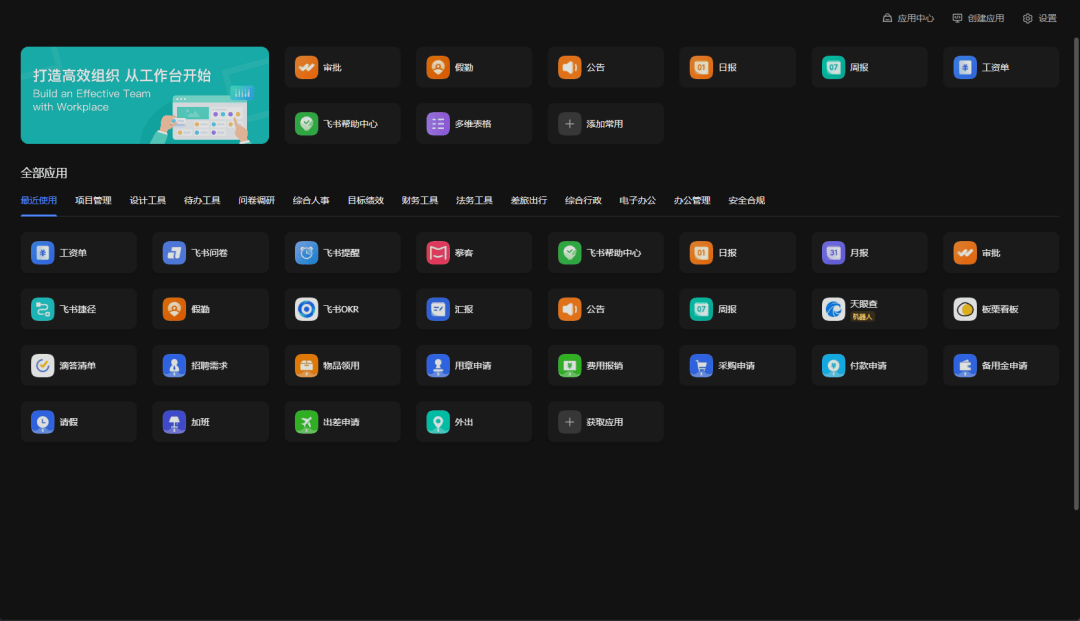This screenshot has height=621, width=1080.
Task: Switch to the 办公管理 tab
Action: (x=692, y=200)
